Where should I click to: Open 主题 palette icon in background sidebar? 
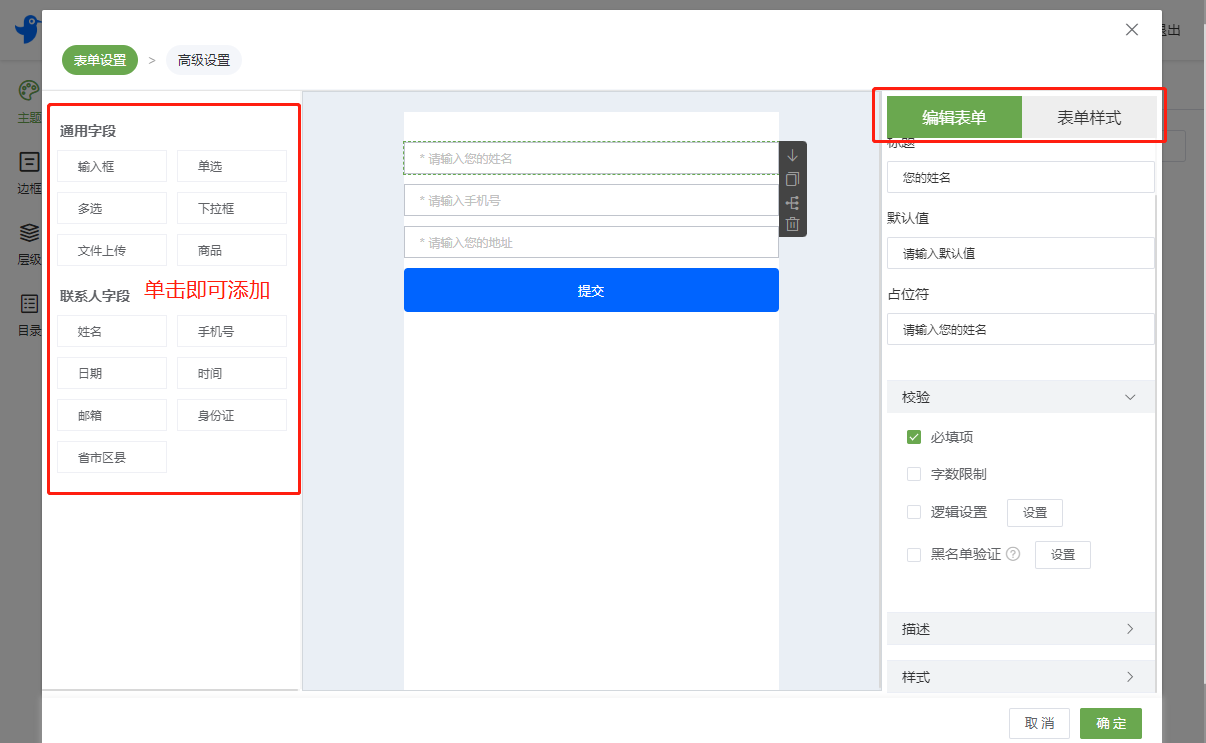[29, 91]
